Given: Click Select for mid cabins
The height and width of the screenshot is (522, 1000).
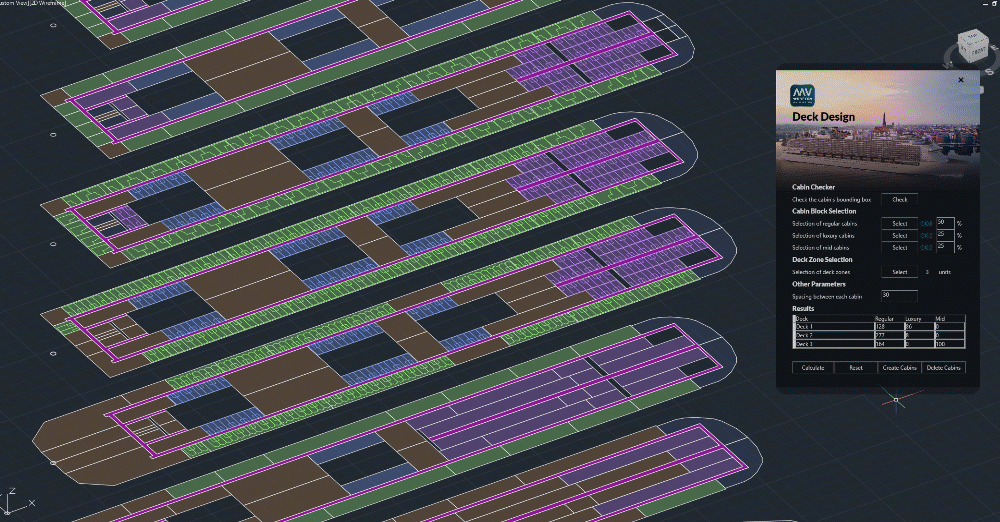Looking at the screenshot, I should 899,248.
